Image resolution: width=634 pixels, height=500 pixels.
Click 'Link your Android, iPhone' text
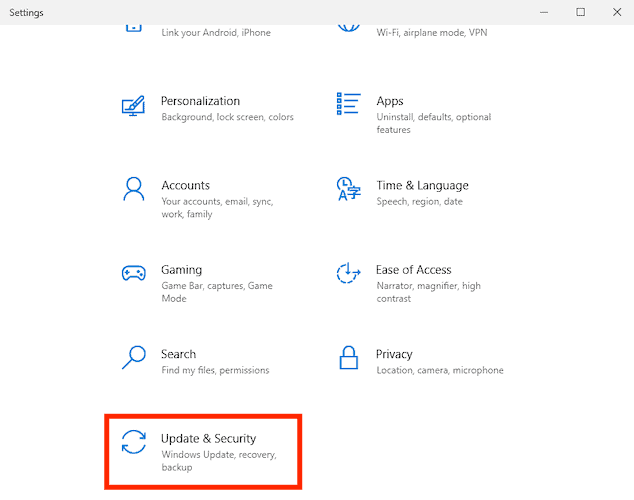coord(215,32)
